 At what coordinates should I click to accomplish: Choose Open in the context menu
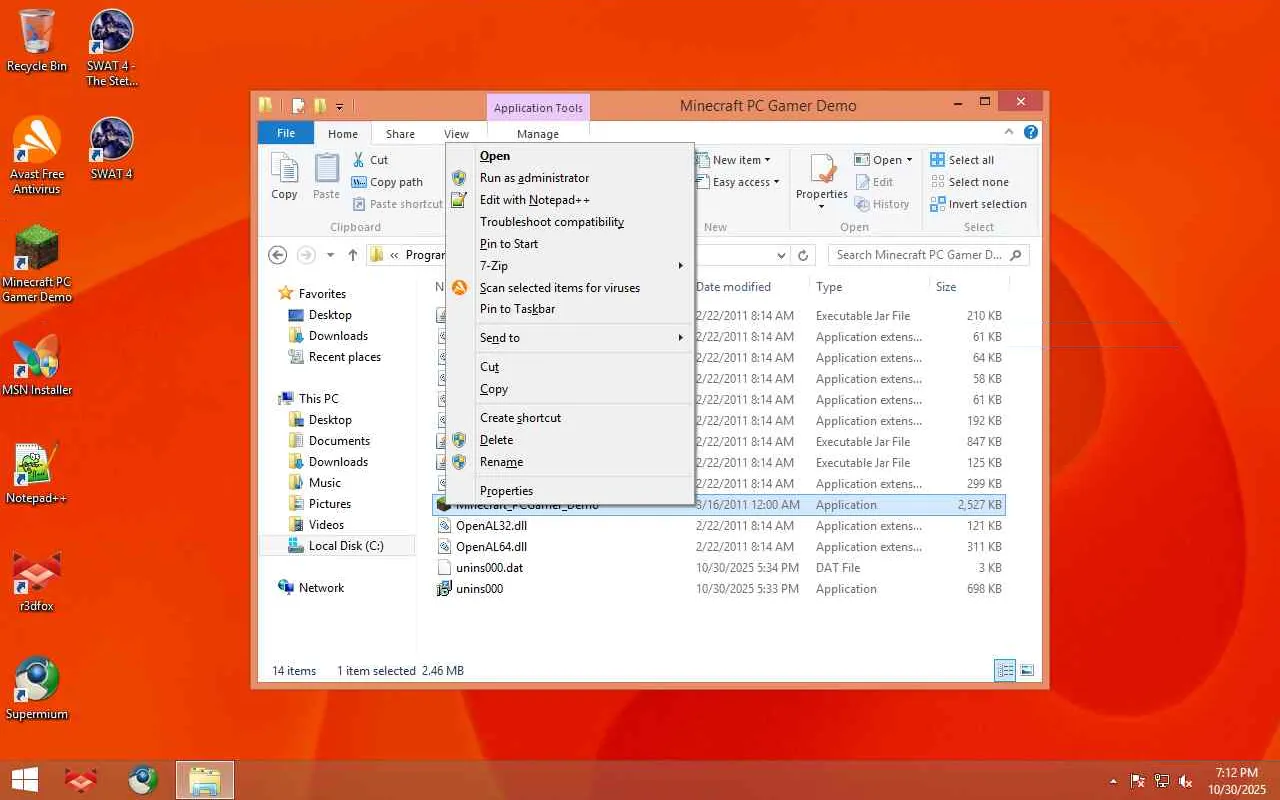[x=570, y=156]
